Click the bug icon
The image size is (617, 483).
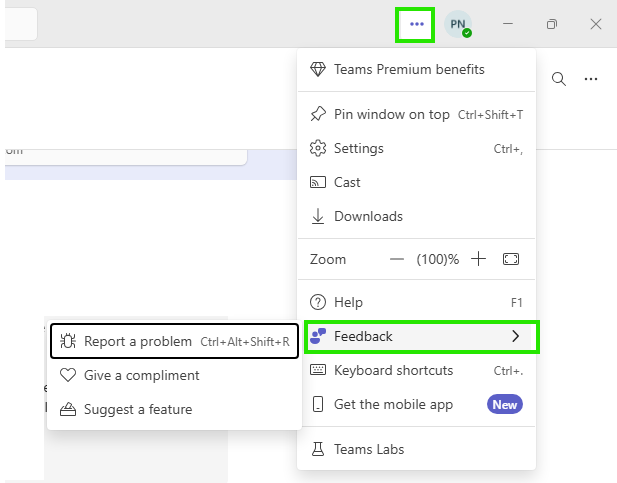[68, 341]
